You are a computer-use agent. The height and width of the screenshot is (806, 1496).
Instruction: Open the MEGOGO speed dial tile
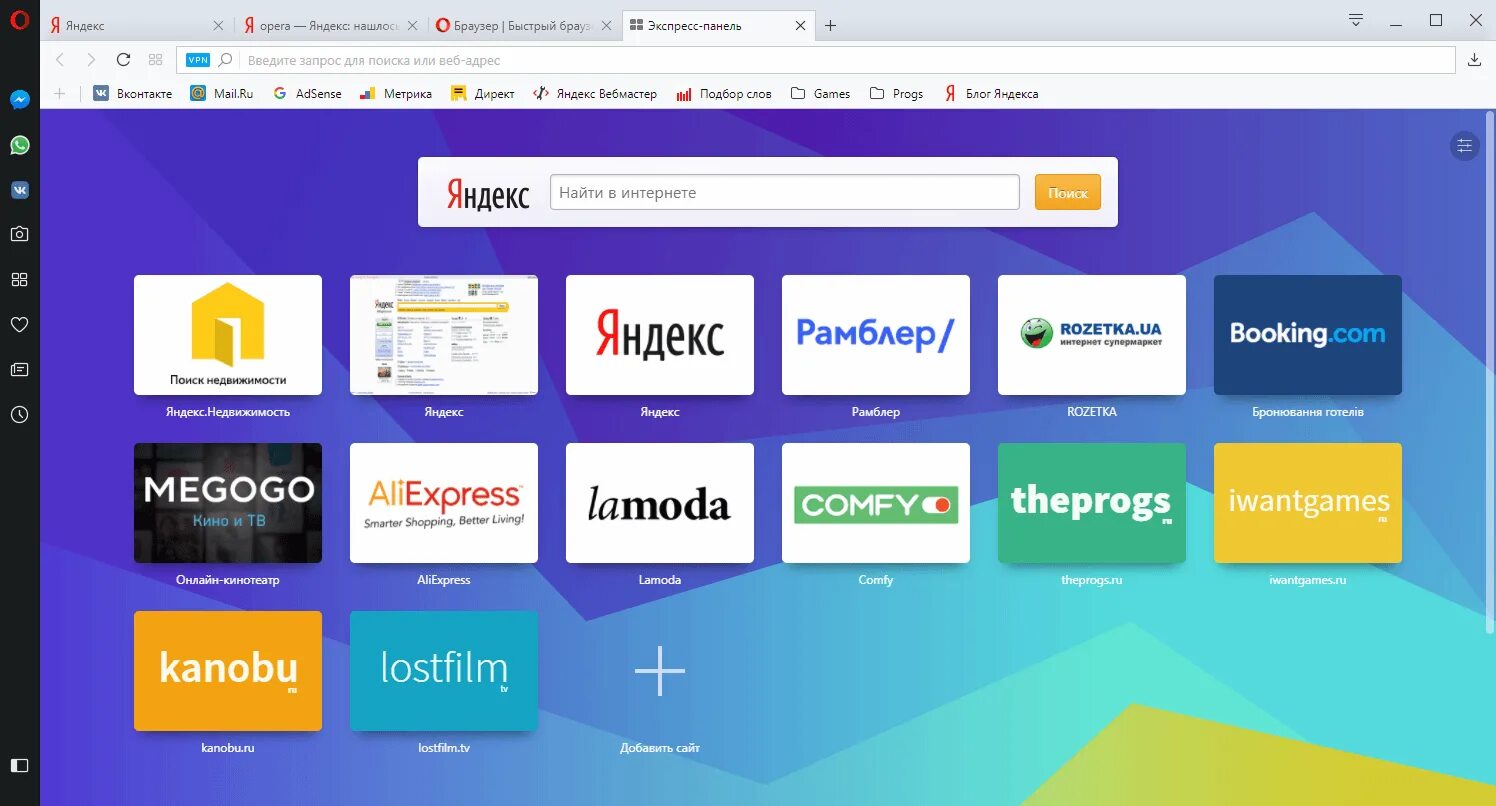228,503
